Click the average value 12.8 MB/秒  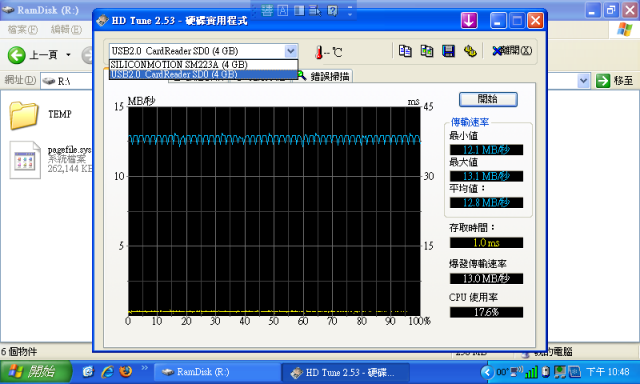[487, 203]
